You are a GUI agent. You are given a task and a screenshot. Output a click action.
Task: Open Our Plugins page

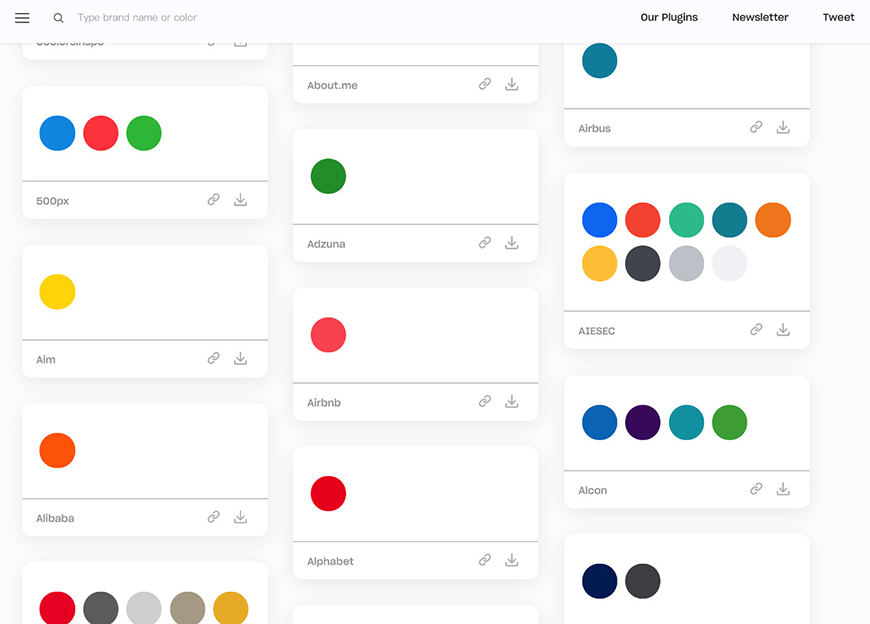[x=669, y=17]
